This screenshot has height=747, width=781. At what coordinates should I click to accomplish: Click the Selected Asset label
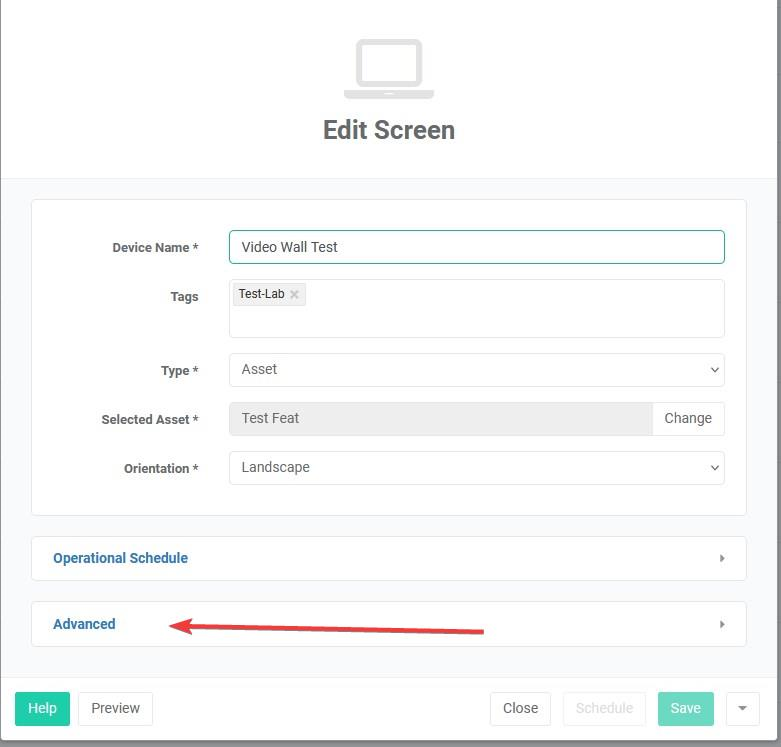(150, 419)
